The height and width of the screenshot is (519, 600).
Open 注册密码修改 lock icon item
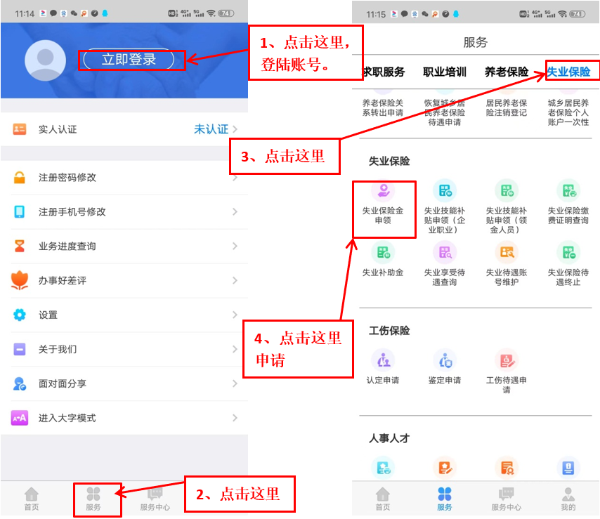click(x=19, y=178)
